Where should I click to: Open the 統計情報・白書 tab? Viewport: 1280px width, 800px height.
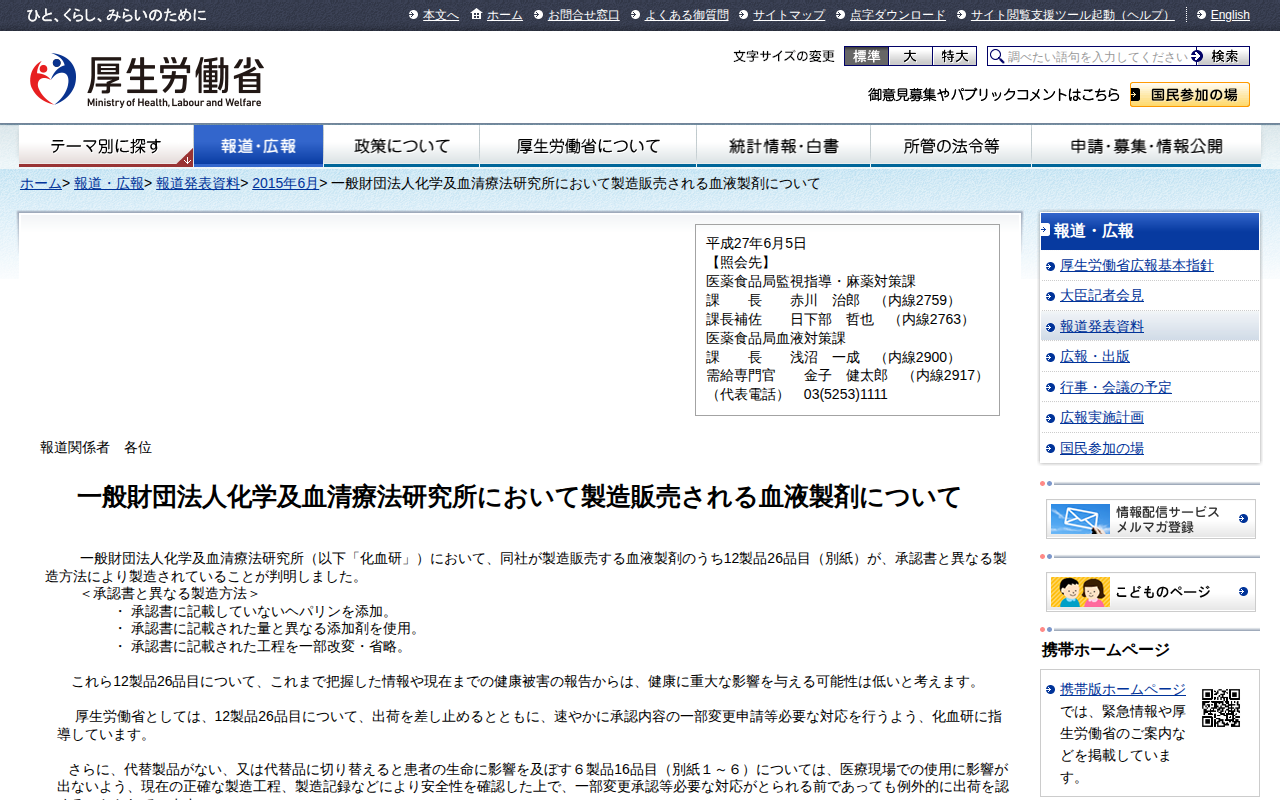[x=784, y=146]
